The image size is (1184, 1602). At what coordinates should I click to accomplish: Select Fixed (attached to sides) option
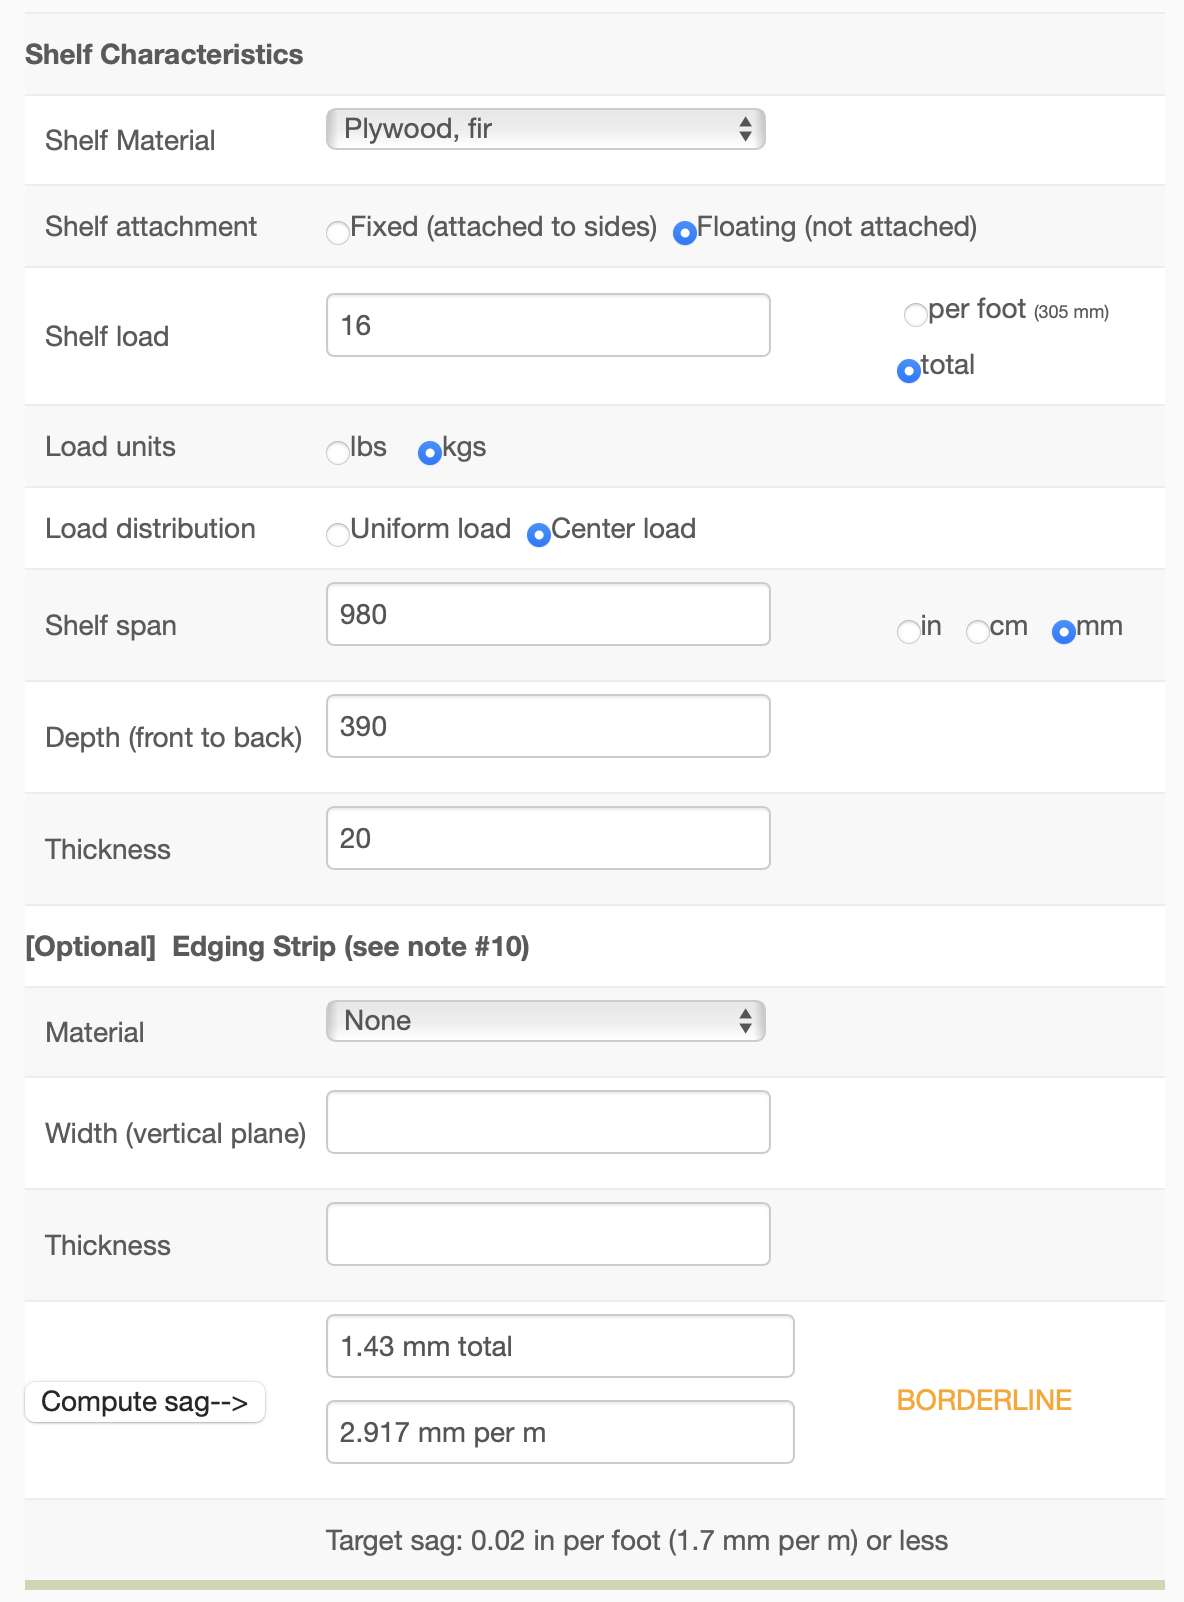point(338,233)
